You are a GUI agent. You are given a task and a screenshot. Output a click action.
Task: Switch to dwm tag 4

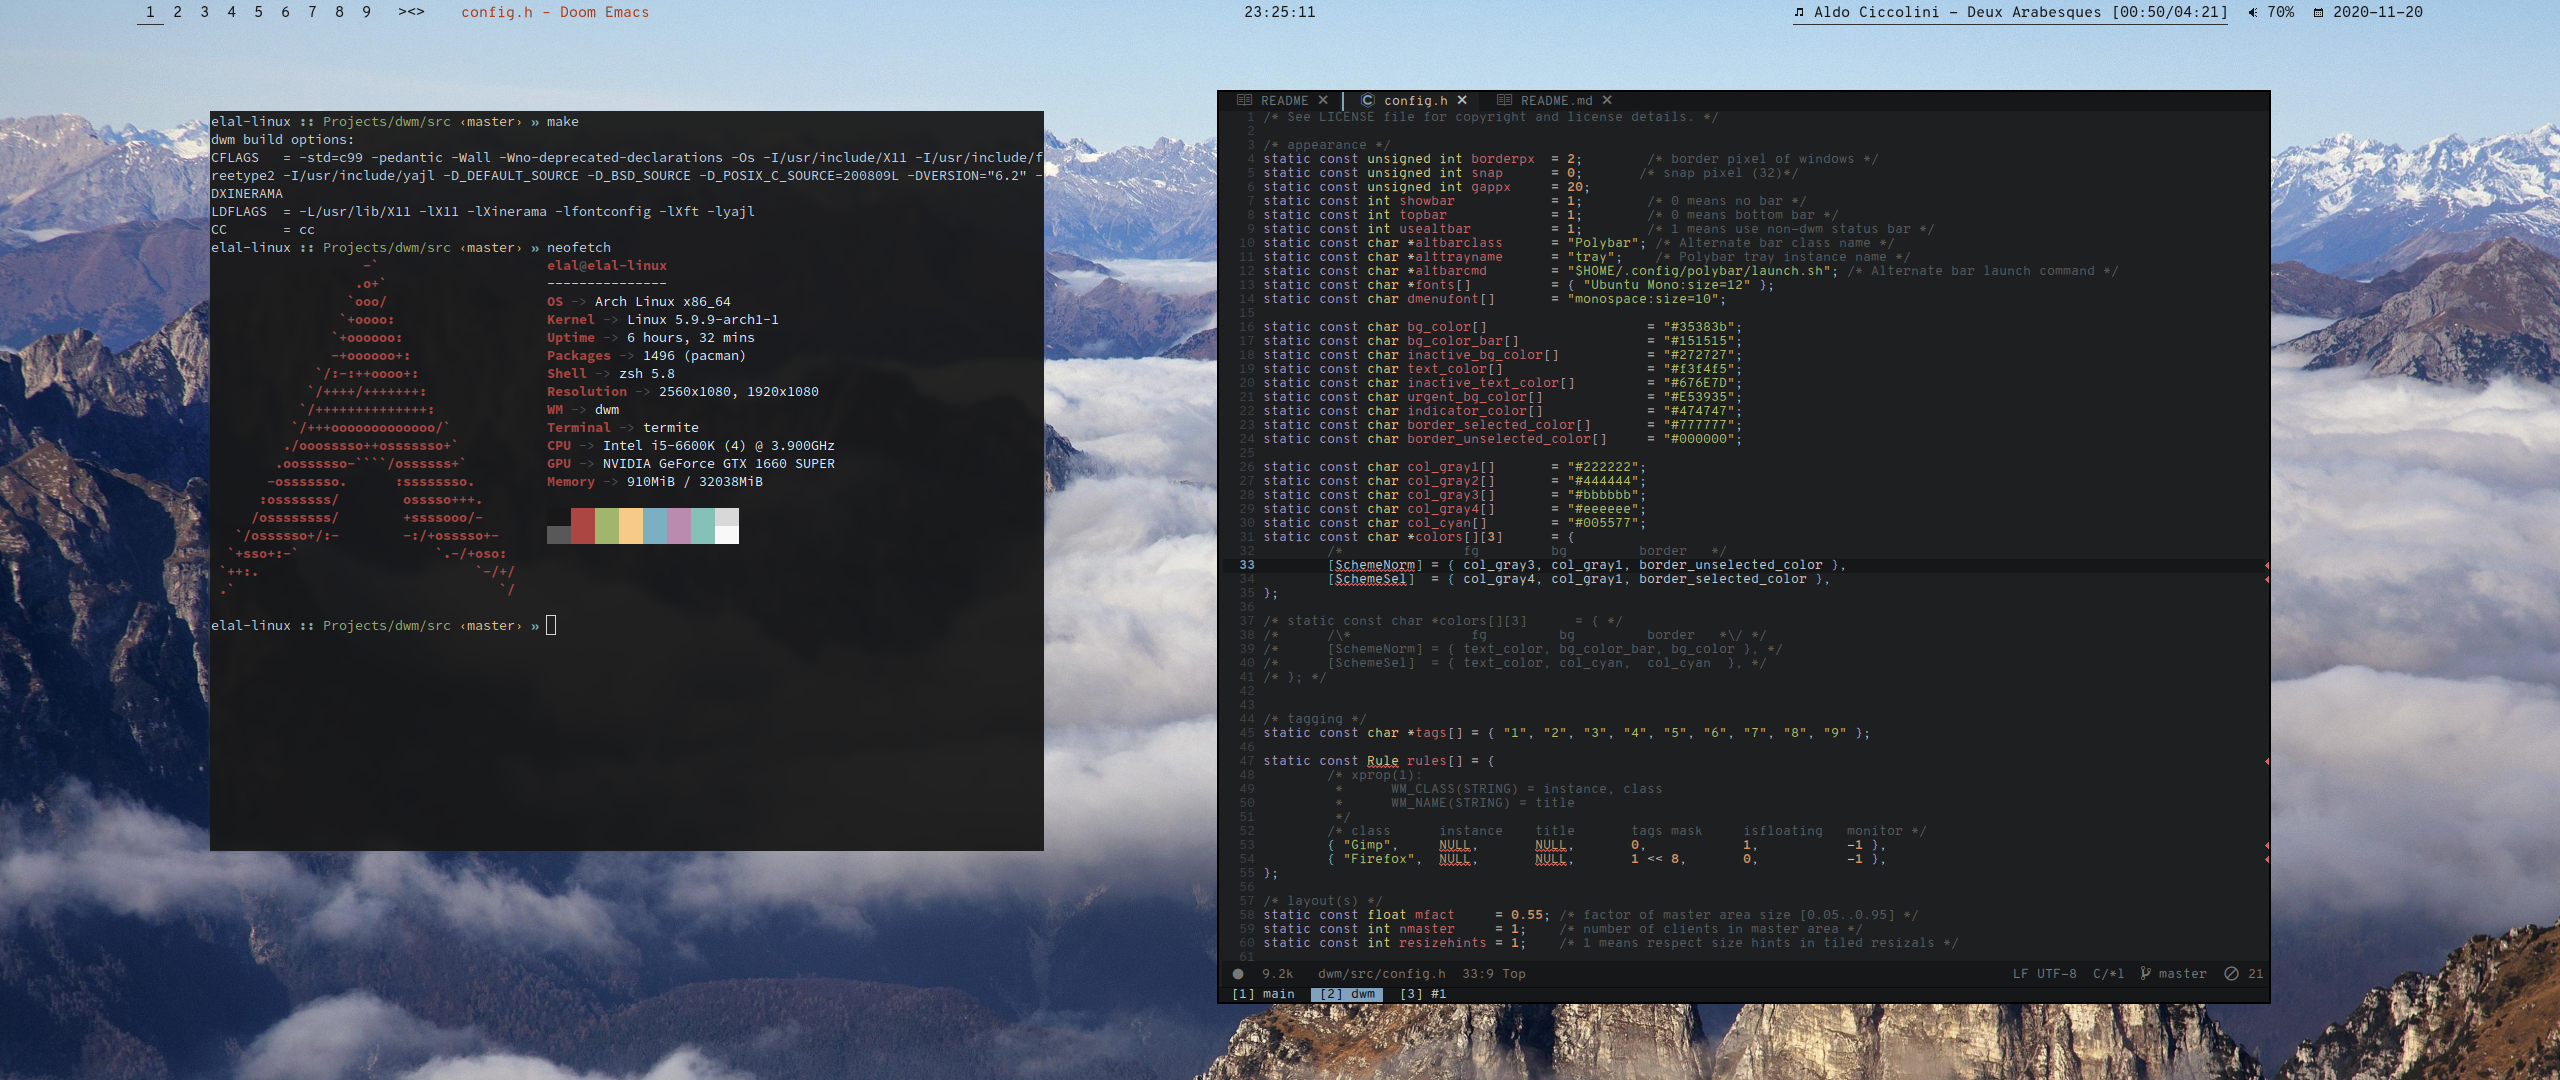231,12
